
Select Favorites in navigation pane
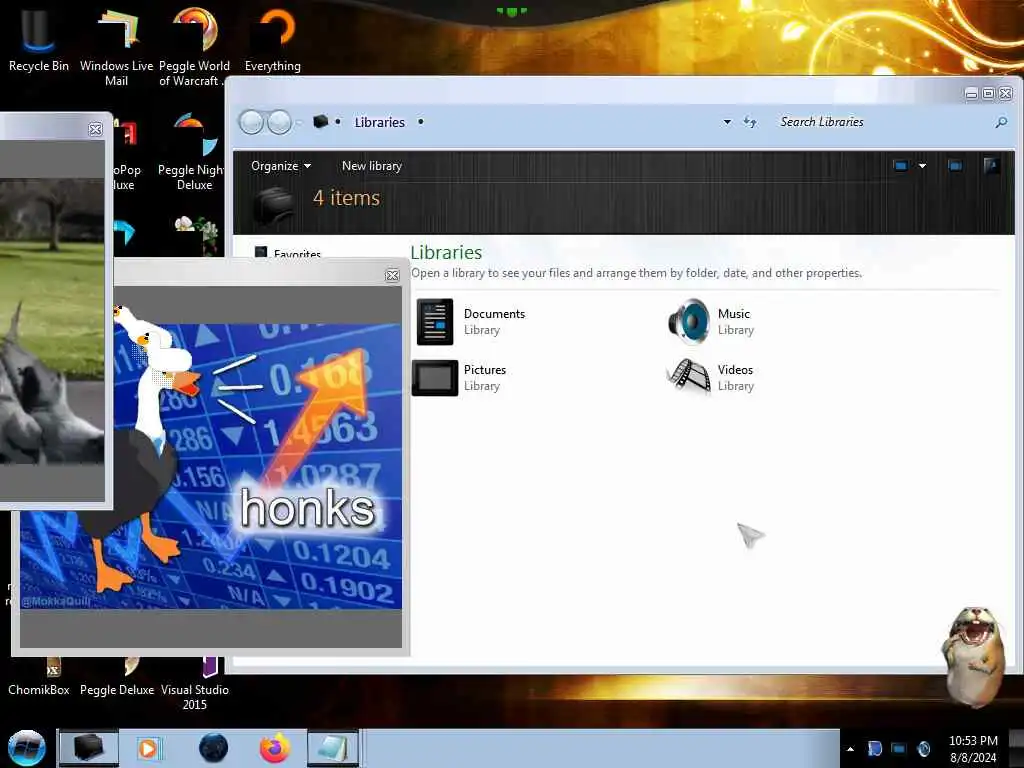pyautogui.click(x=288, y=253)
